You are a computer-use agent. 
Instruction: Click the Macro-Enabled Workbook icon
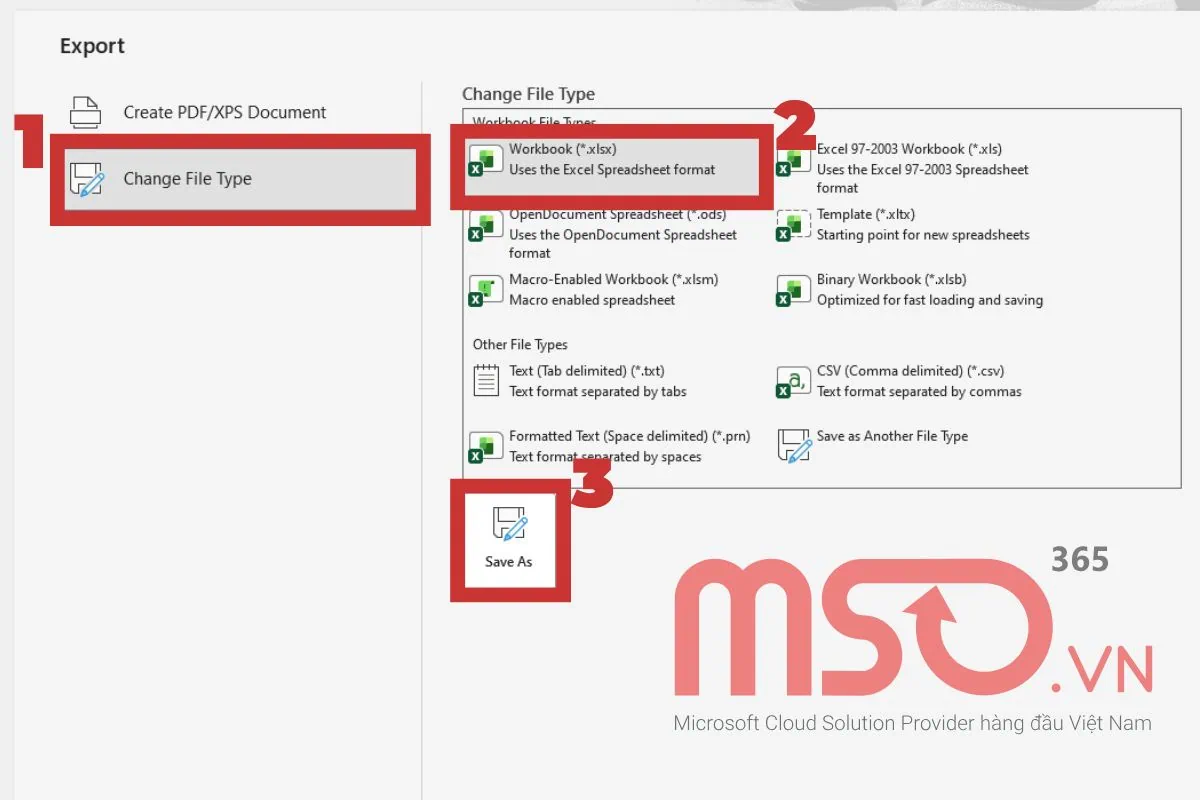(486, 291)
